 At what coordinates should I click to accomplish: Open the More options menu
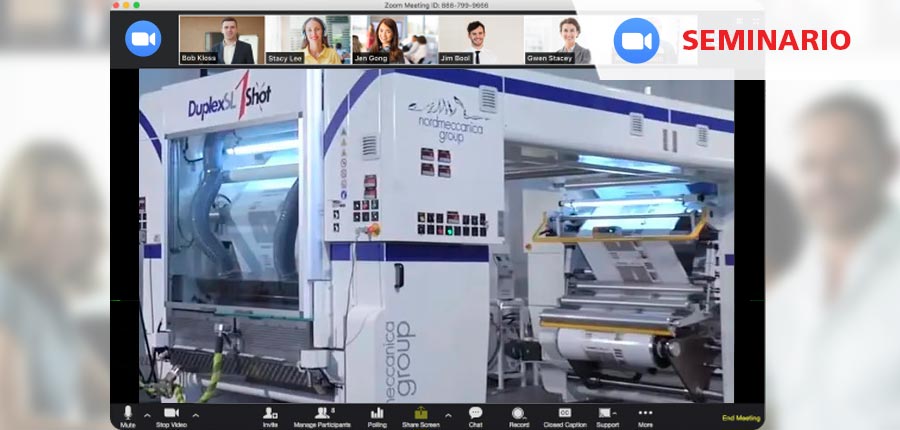click(x=645, y=414)
